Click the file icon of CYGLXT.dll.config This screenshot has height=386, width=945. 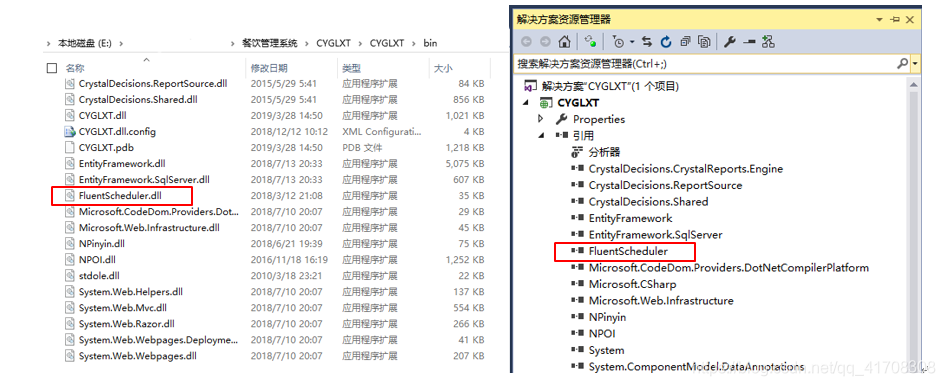pyautogui.click(x=69, y=131)
